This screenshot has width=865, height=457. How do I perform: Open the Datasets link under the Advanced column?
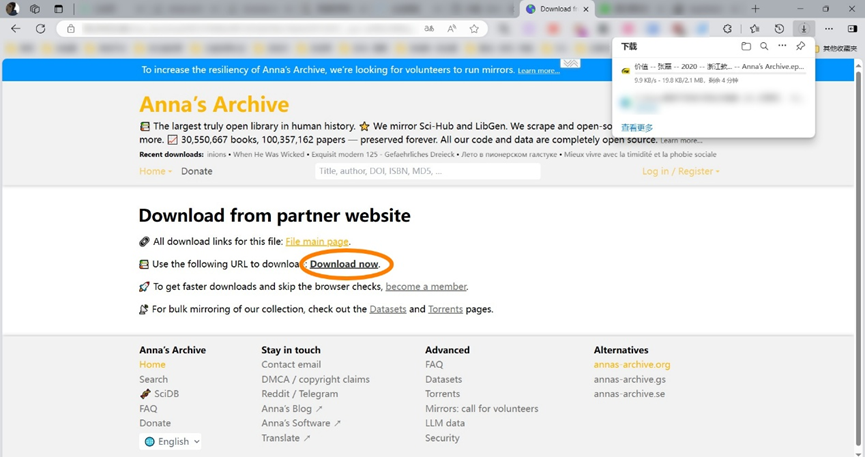tap(444, 379)
